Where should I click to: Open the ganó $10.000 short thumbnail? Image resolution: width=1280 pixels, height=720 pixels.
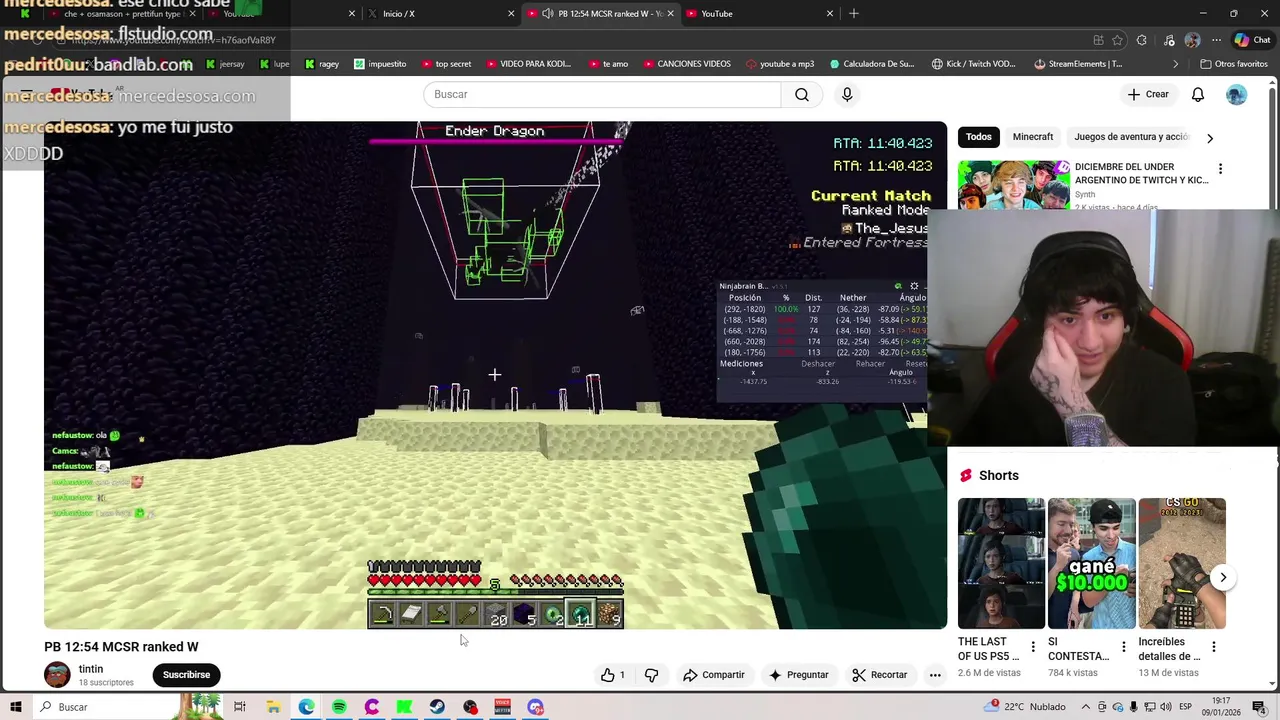point(1091,563)
